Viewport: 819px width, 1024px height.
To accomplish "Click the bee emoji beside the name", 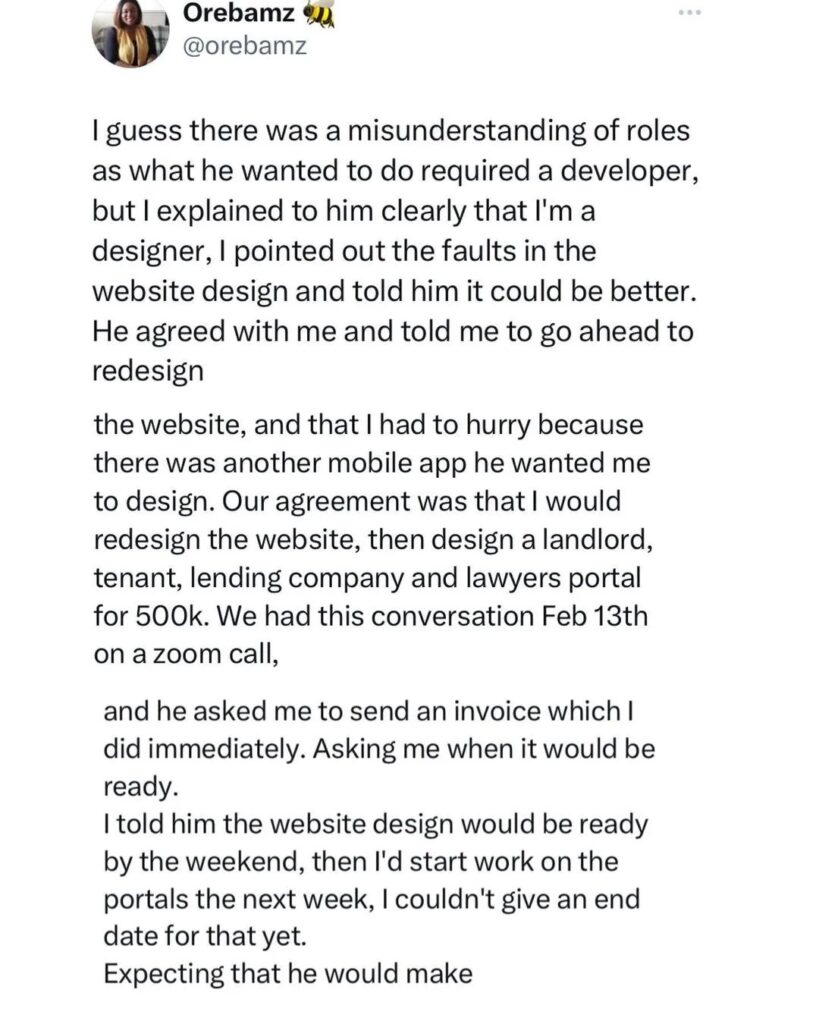I will click(x=320, y=14).
